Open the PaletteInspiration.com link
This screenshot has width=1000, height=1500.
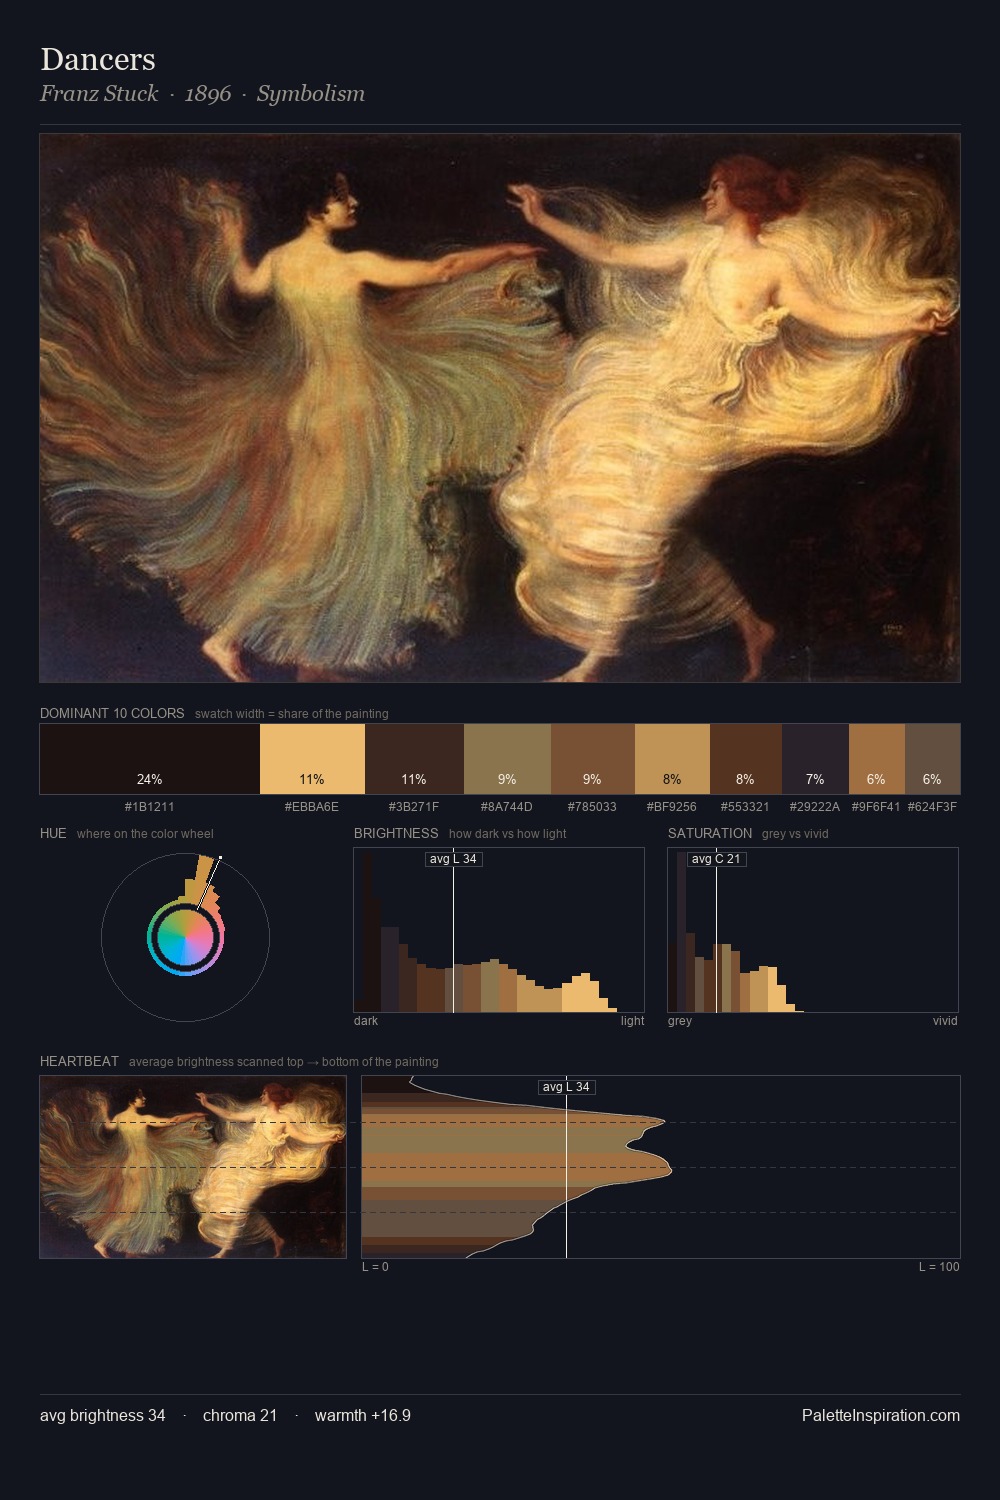coord(881,1415)
